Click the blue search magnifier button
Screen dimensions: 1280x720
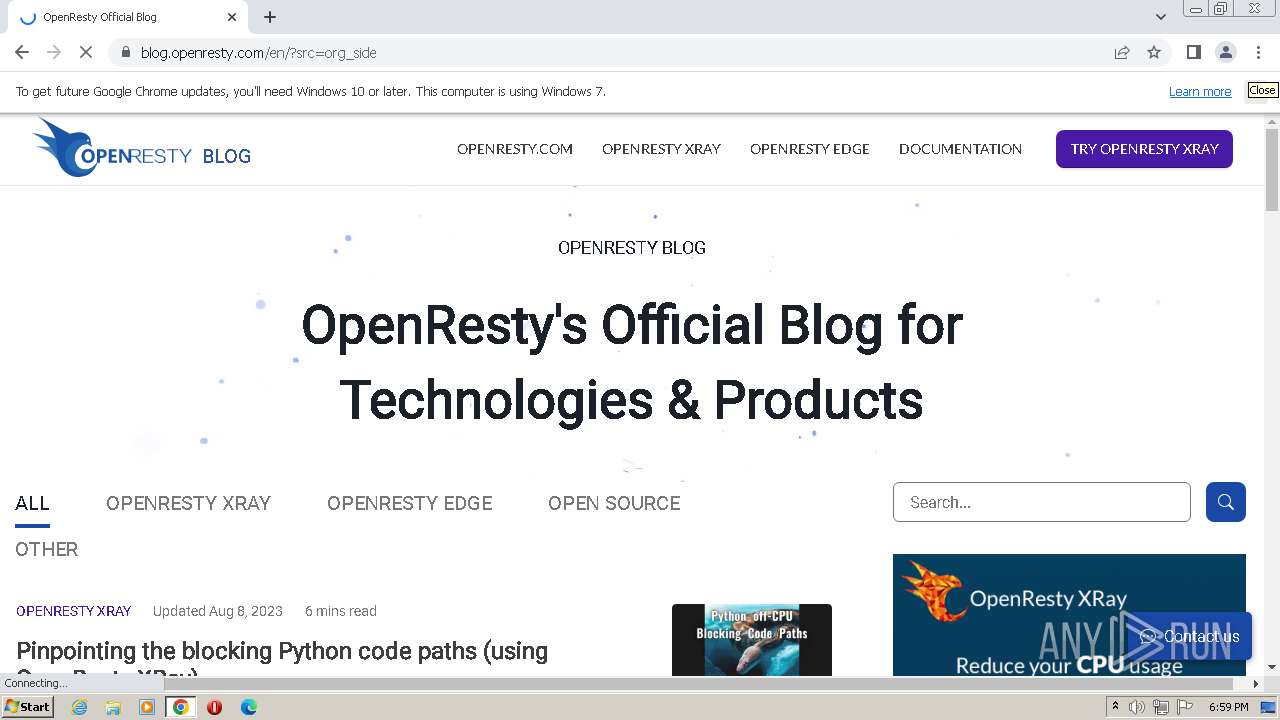click(1225, 502)
